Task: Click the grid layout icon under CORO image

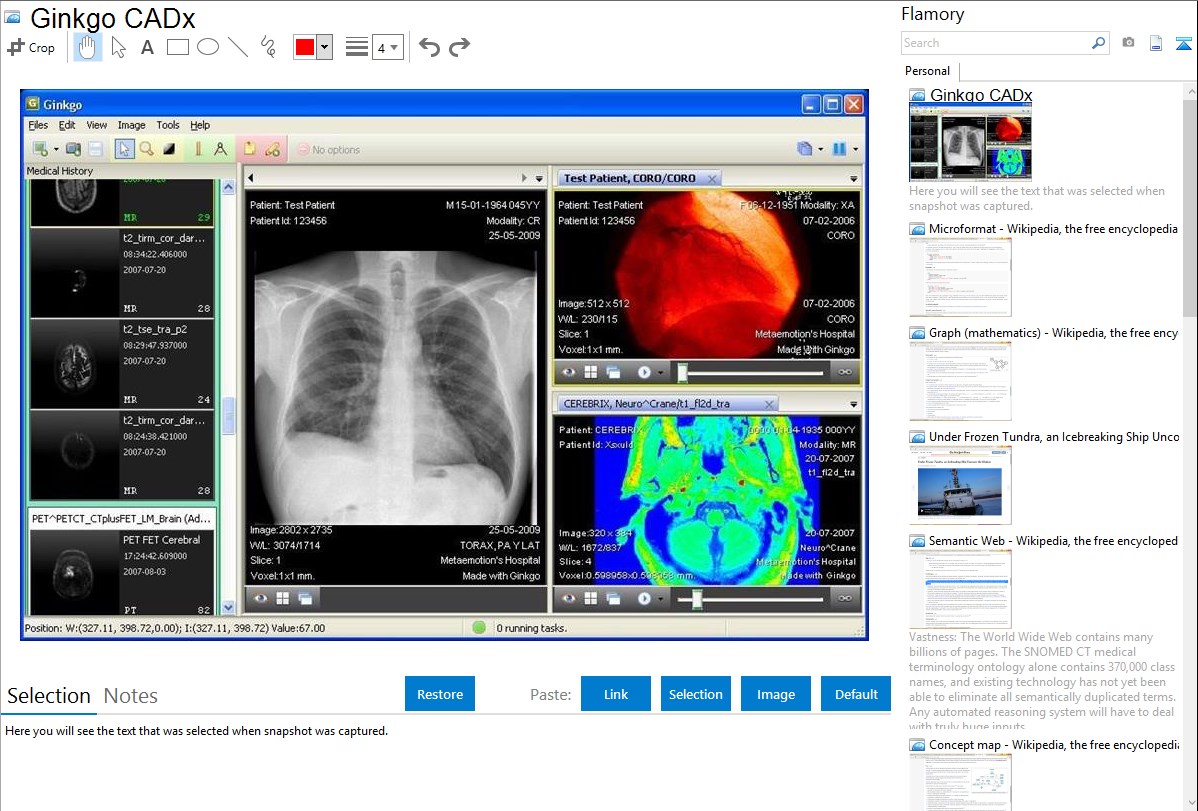Action: [591, 372]
